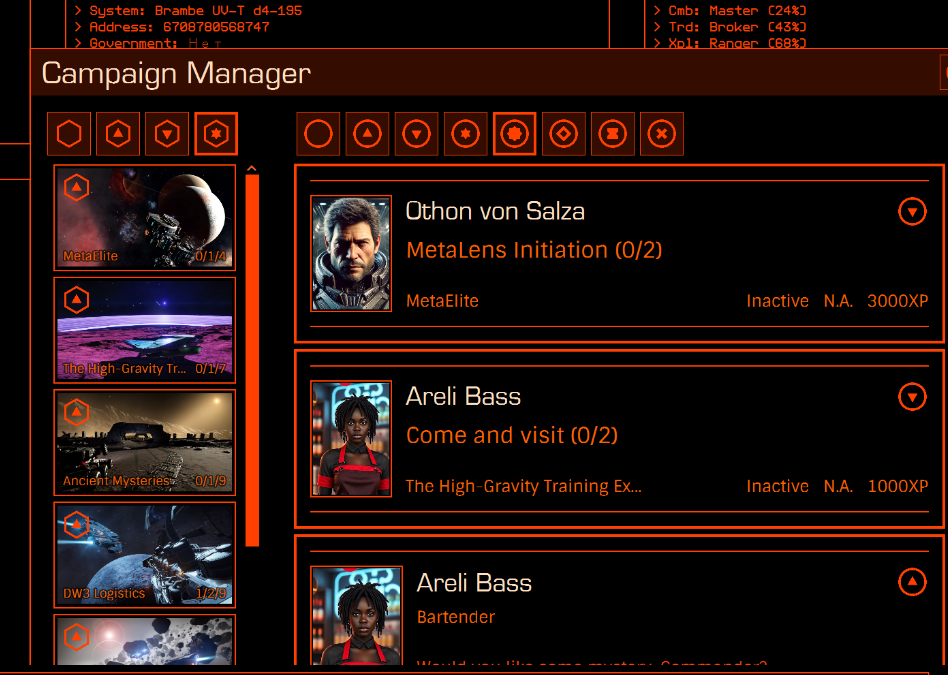Toggle the hexagon star campaign filter

click(216, 134)
